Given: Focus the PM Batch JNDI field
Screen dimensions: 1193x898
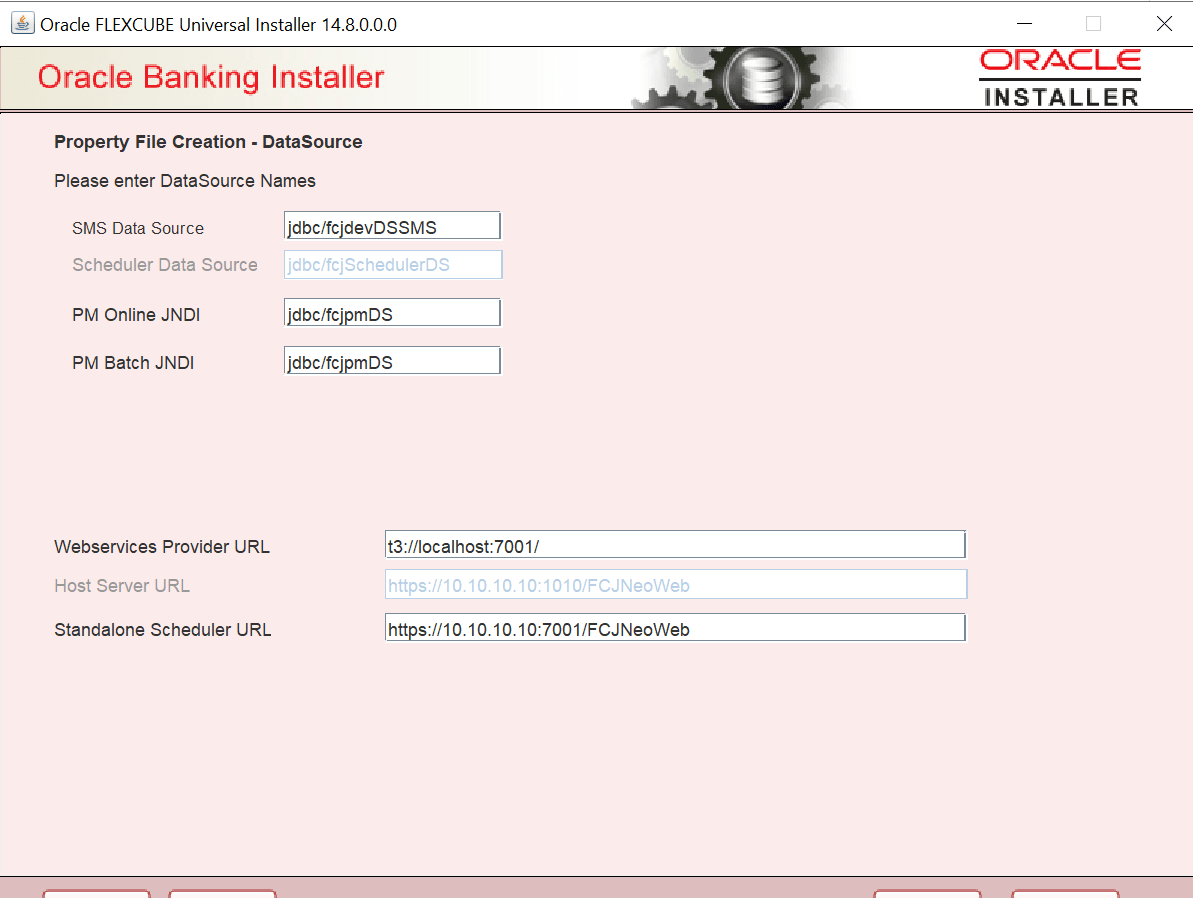Looking at the screenshot, I should click(393, 361).
